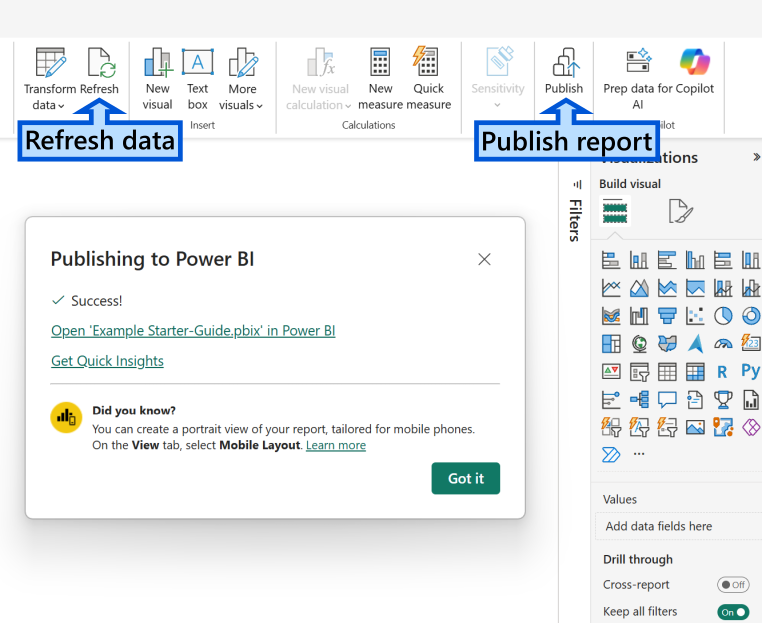The image size is (762, 623).
Task: Select the trophy Metrics visual
Action: (x=723, y=400)
